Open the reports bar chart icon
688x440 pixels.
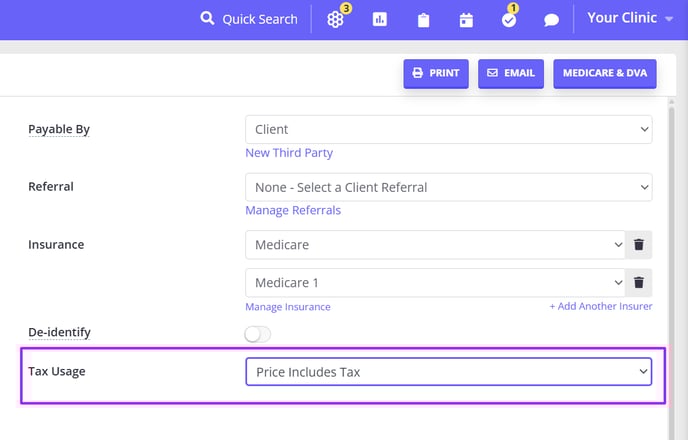point(380,19)
